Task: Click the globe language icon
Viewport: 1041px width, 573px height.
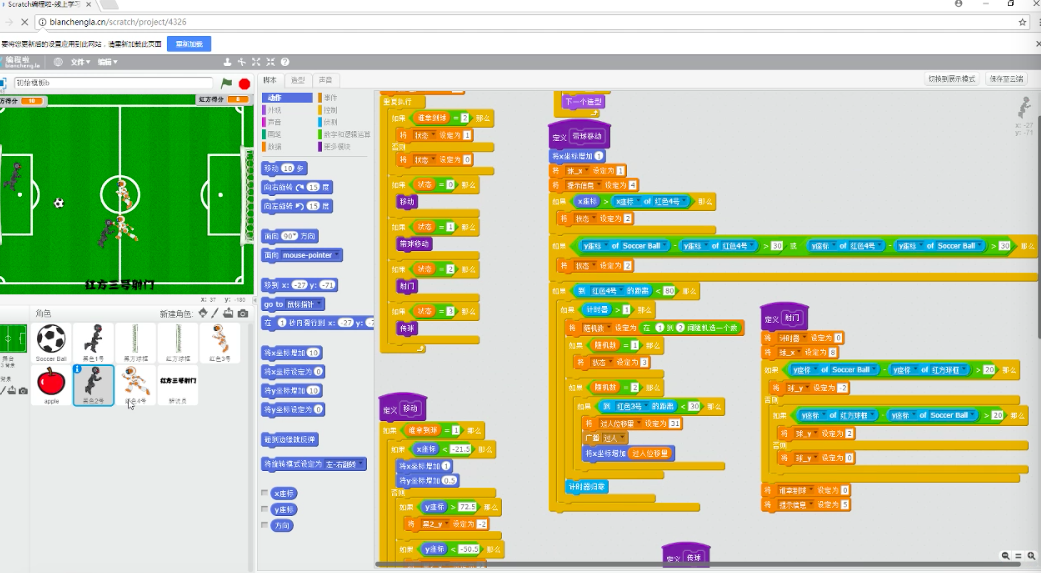Action: (x=58, y=62)
